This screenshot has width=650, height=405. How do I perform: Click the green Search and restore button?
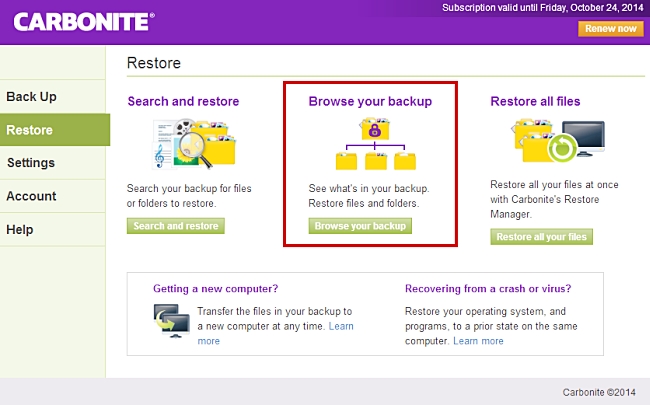tap(176, 226)
